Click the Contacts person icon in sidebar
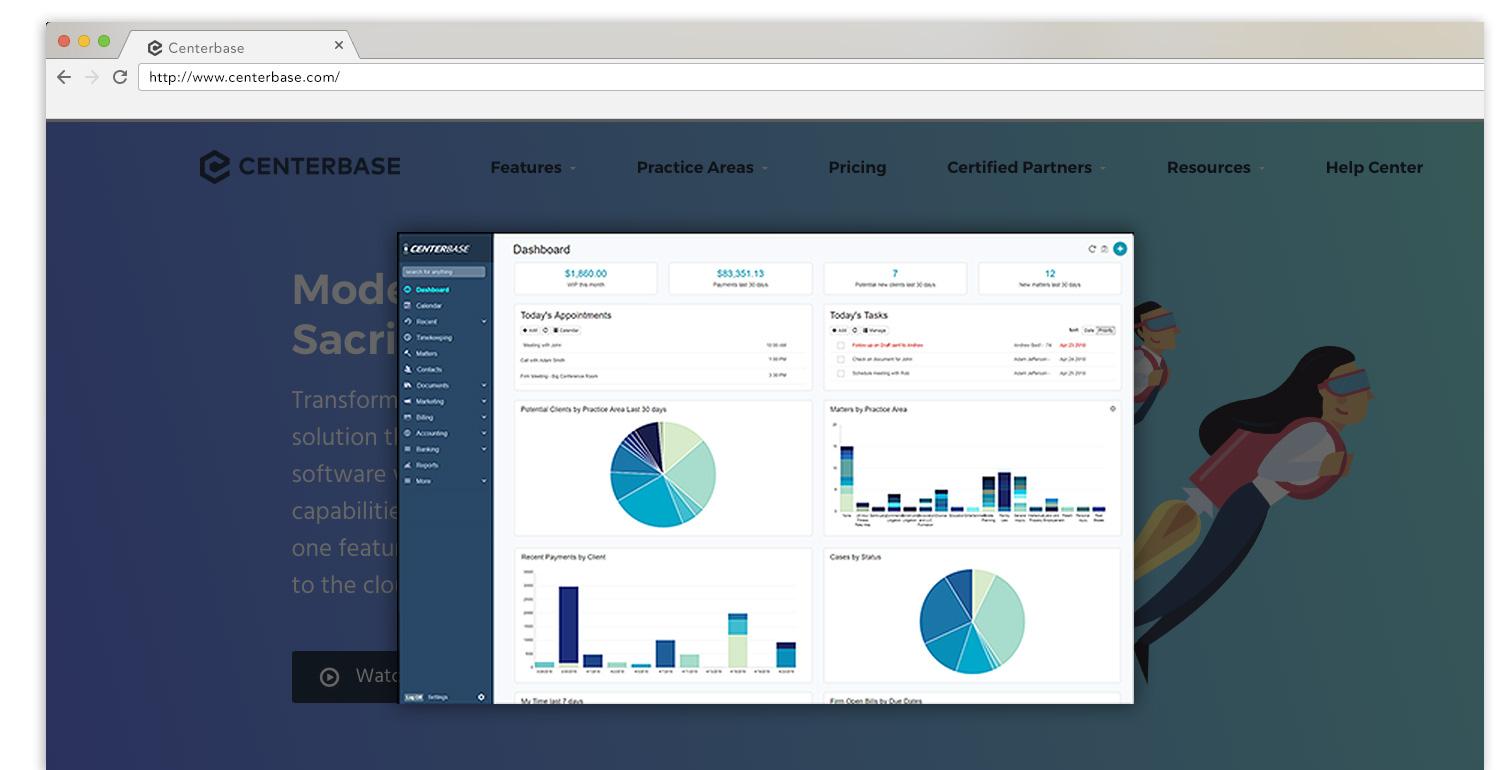1500x770 pixels. (x=408, y=370)
